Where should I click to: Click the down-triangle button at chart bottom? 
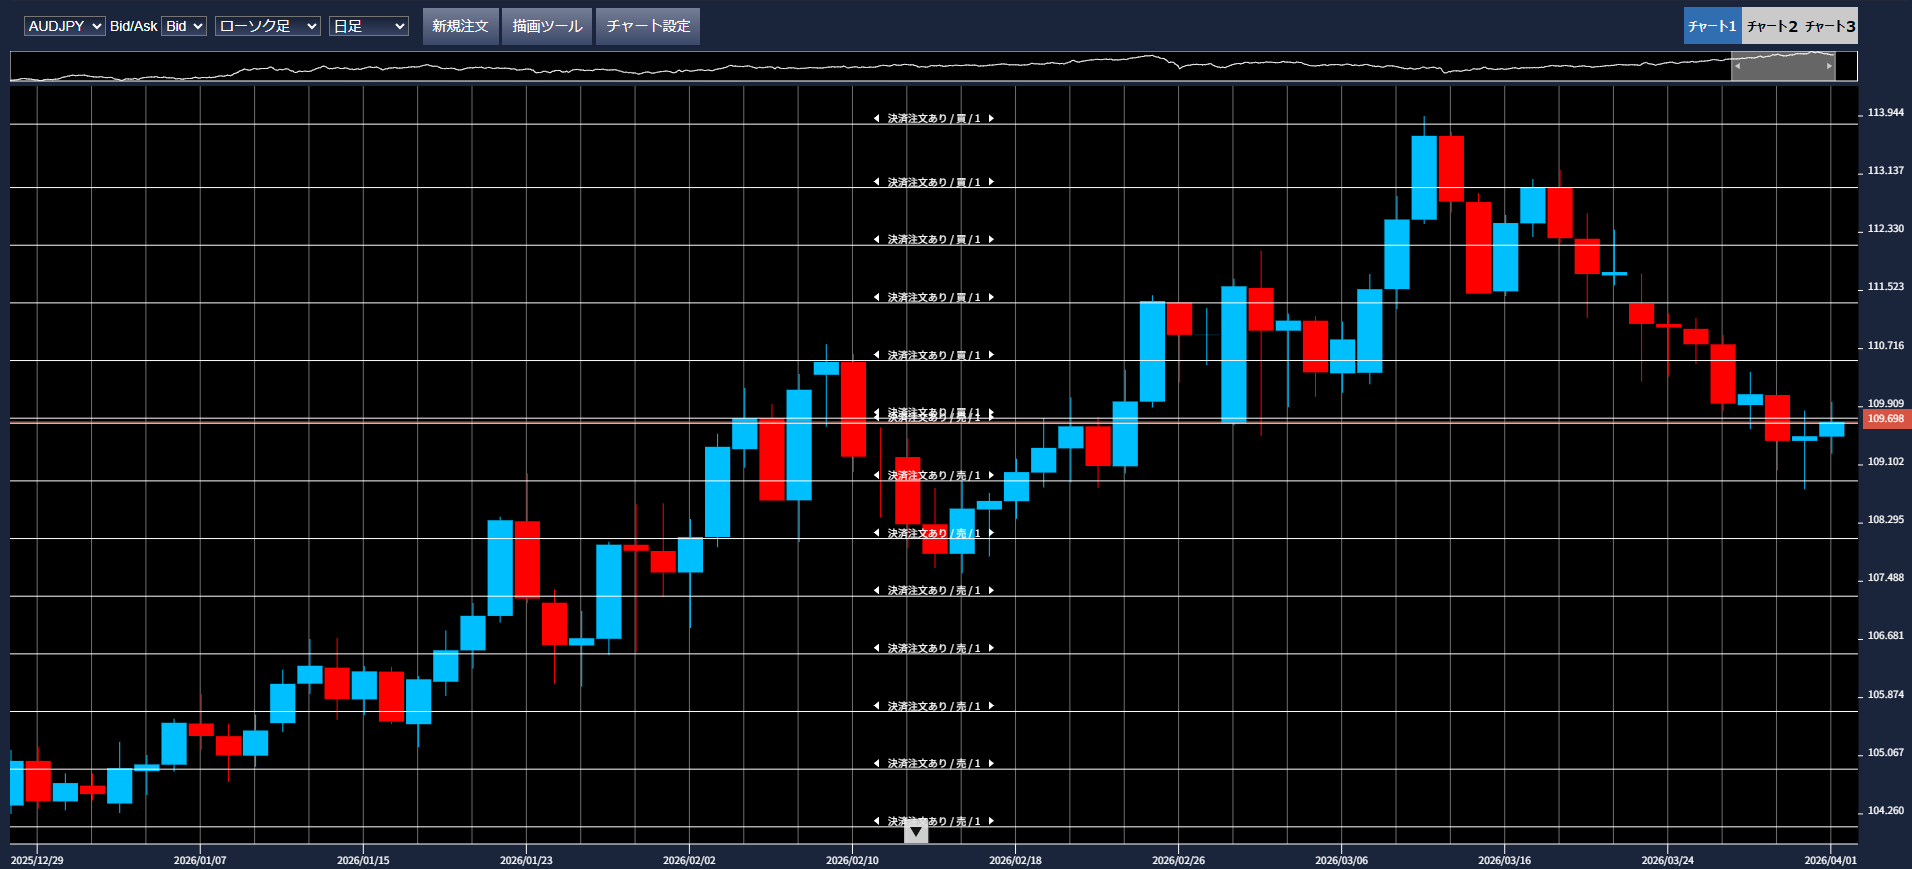point(915,832)
